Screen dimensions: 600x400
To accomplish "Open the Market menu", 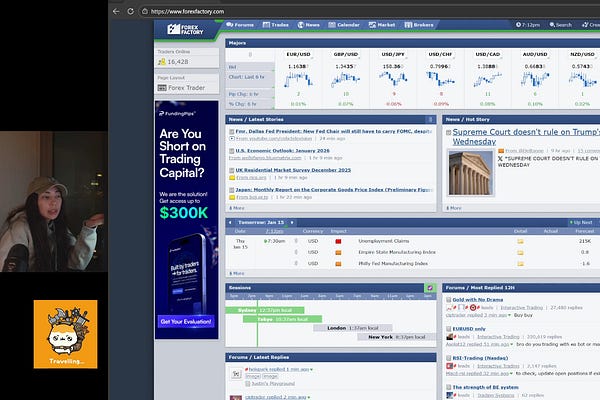I will coord(382,25).
